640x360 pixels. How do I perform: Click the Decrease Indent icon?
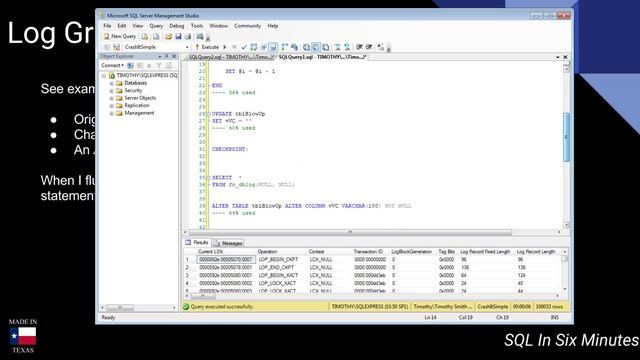[x=359, y=47]
